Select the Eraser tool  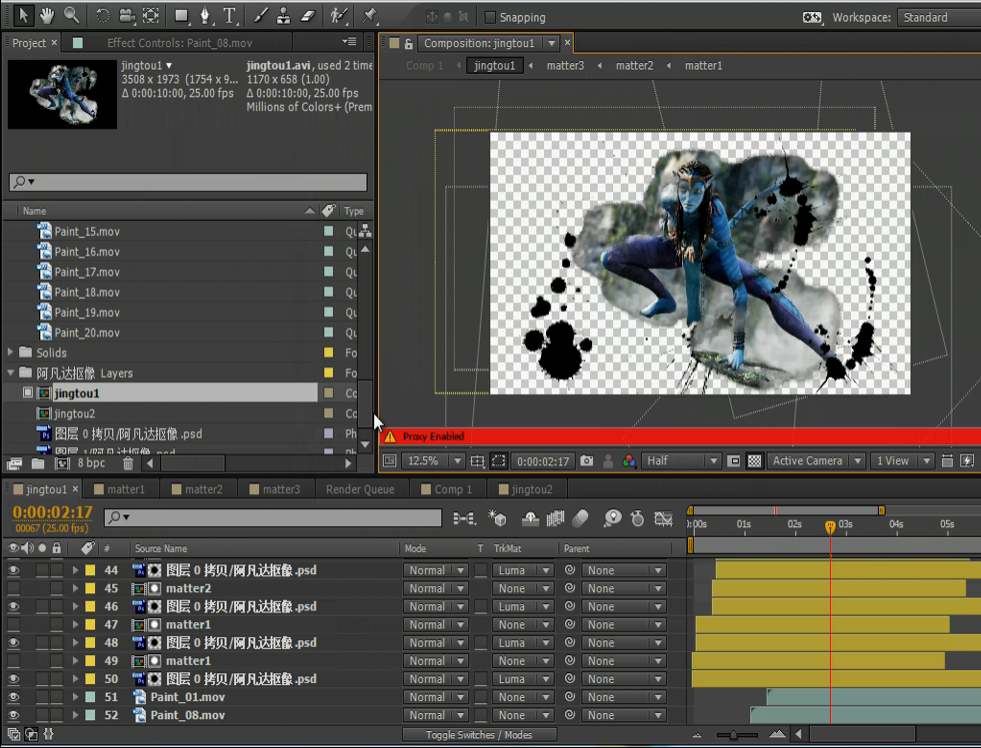click(308, 16)
